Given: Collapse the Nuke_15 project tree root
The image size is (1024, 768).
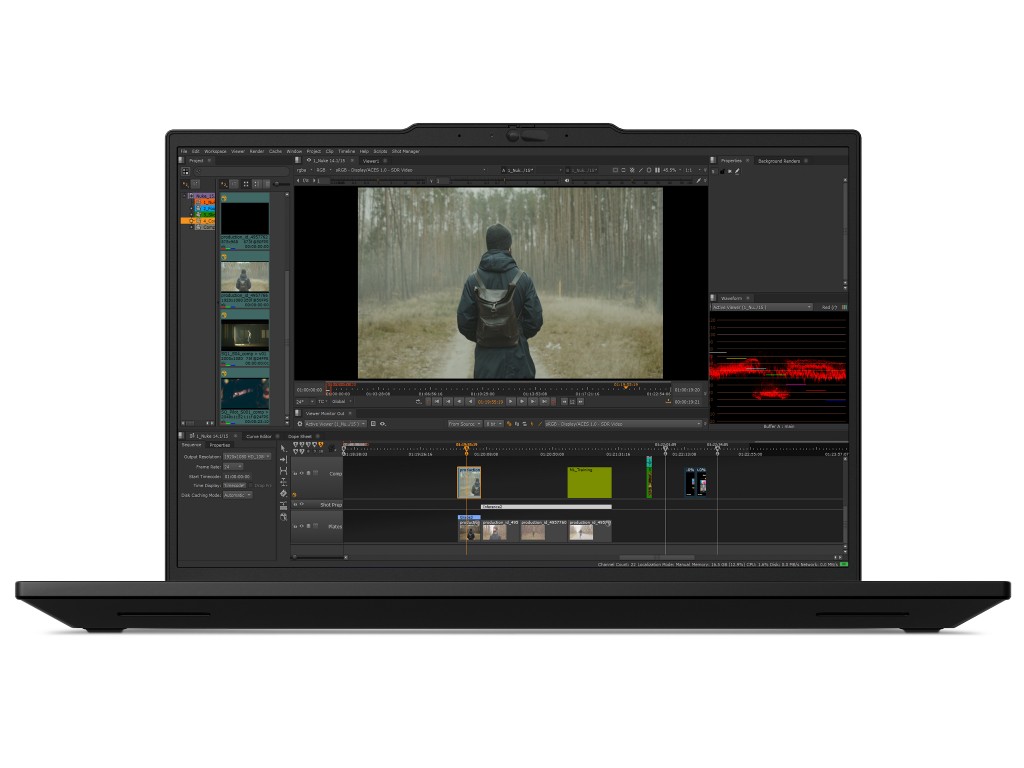Looking at the screenshot, I should [x=184, y=195].
